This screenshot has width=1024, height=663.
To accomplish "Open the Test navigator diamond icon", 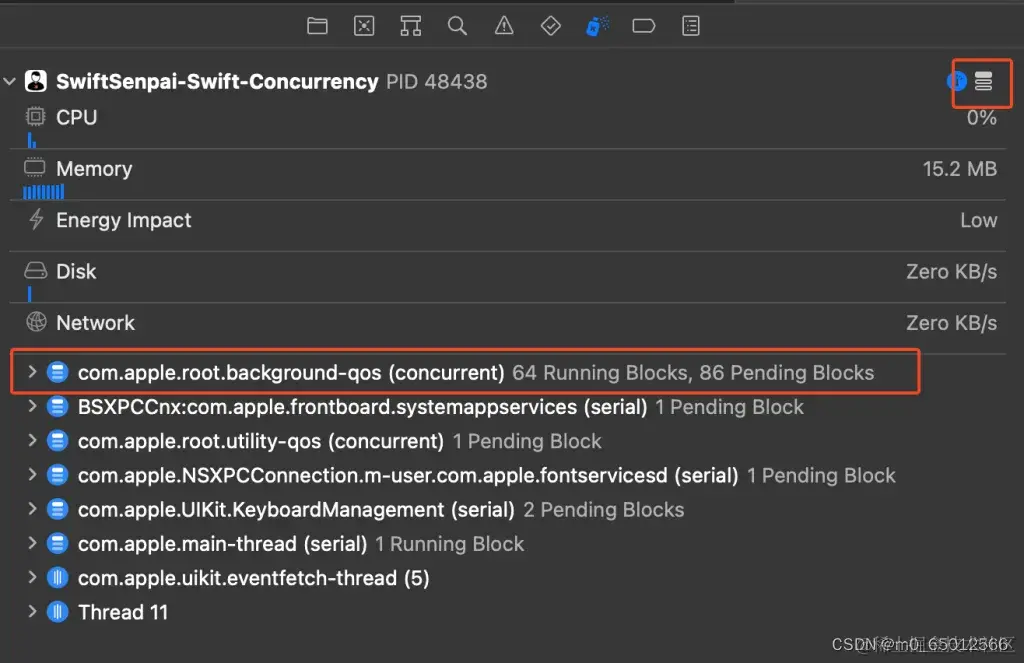I will pos(551,26).
